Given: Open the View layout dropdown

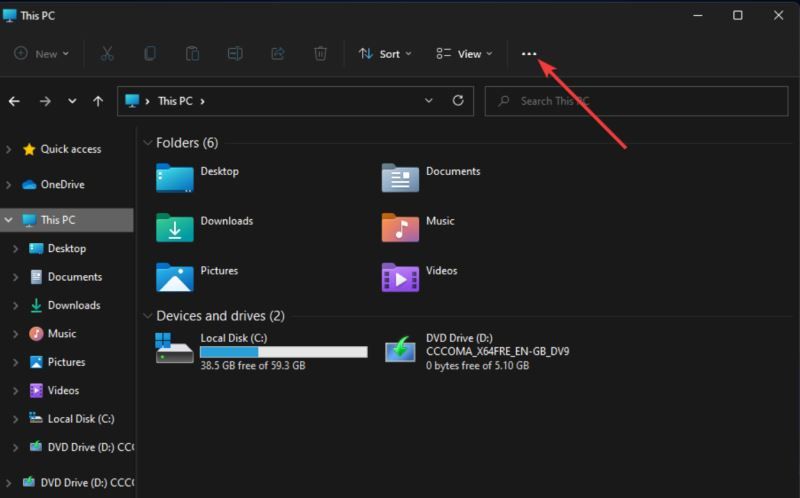Looking at the screenshot, I should pyautogui.click(x=464, y=54).
